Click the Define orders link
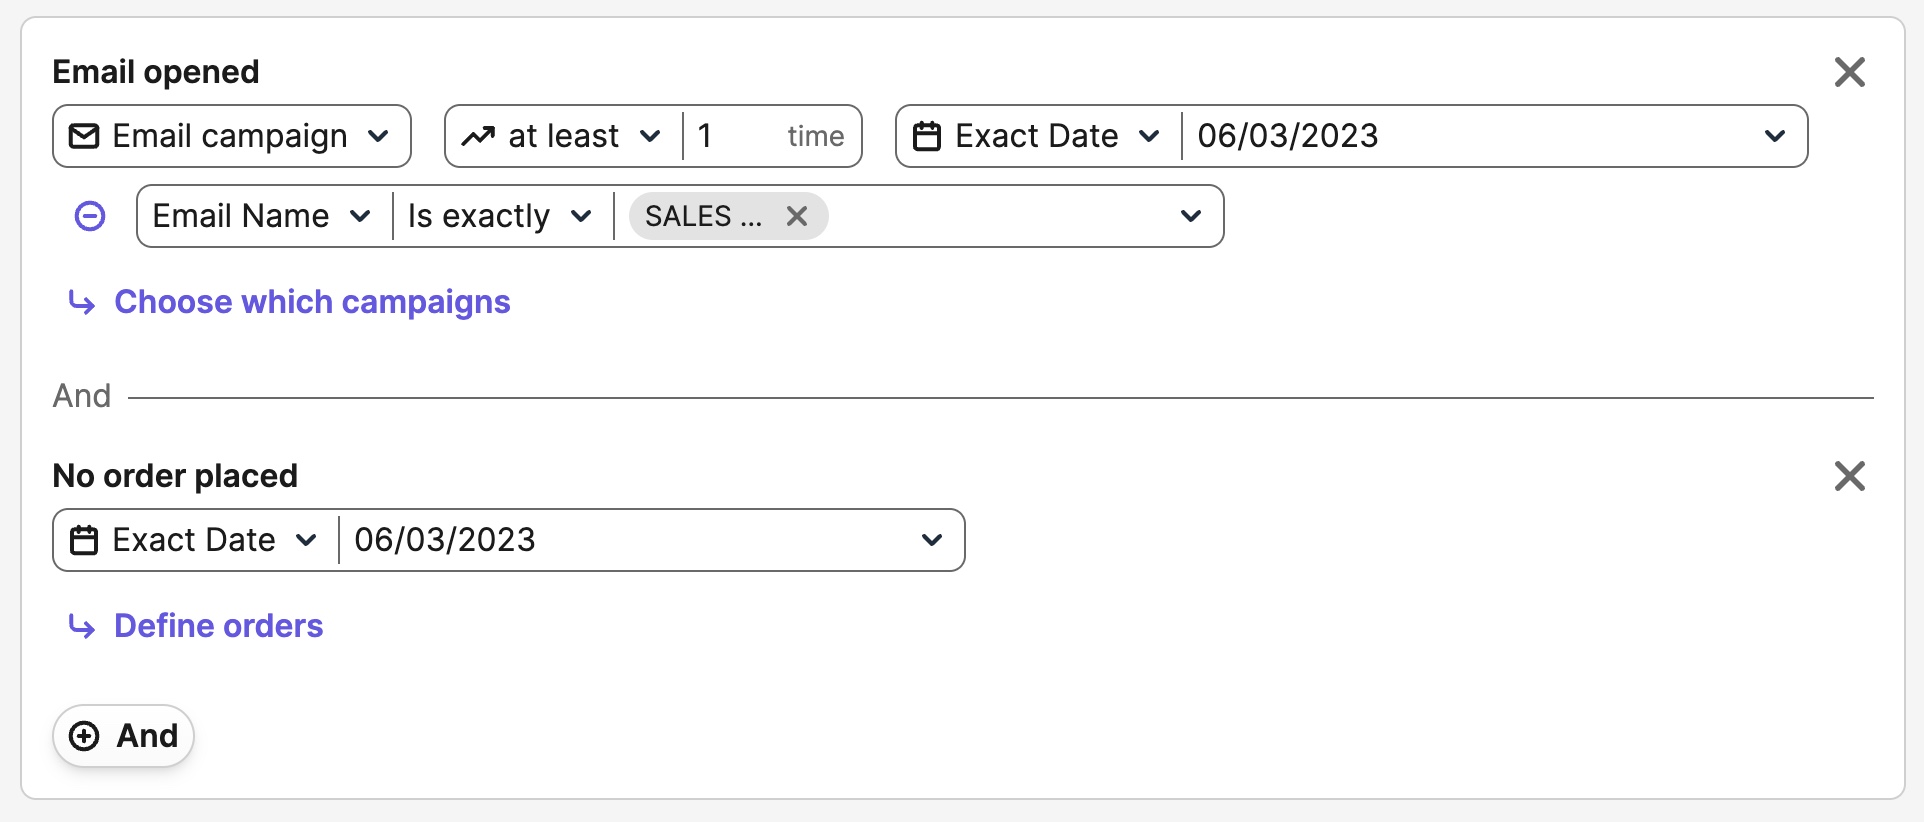1924x822 pixels. coord(218,626)
